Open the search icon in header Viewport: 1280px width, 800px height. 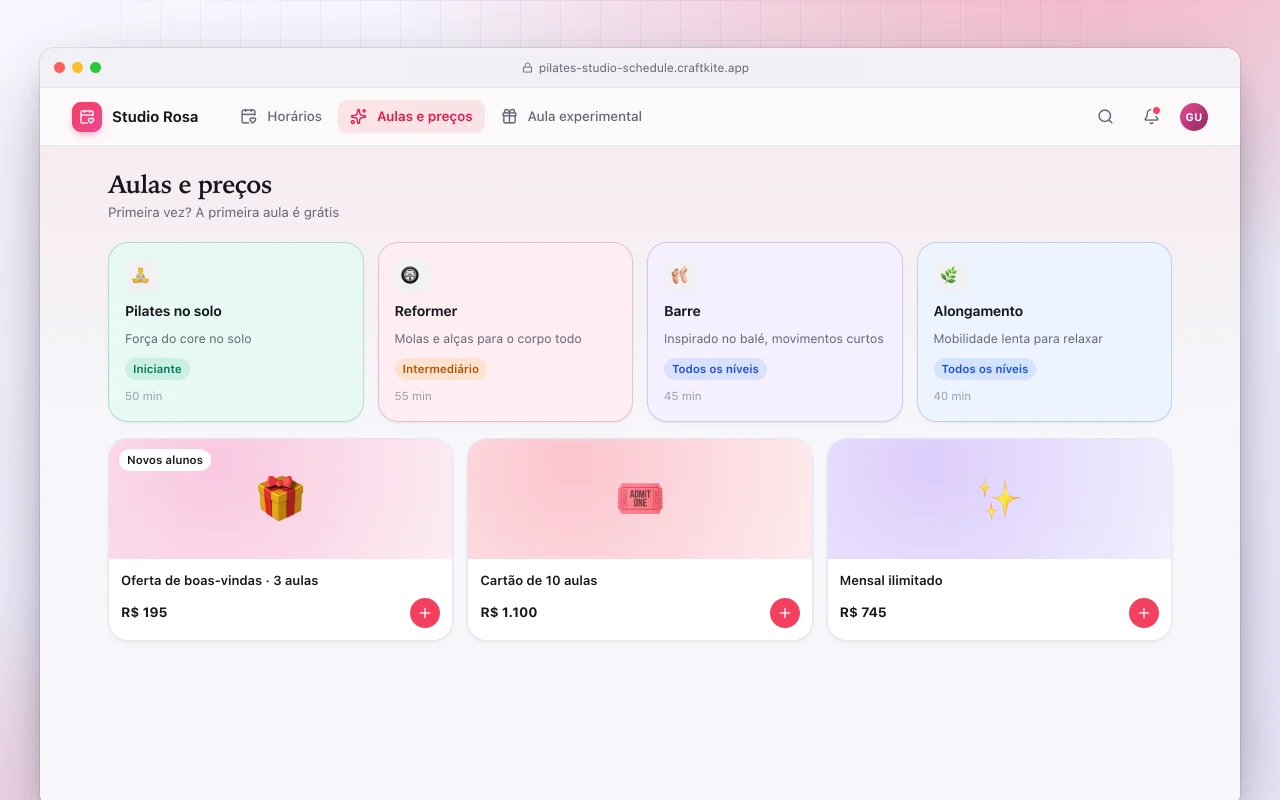coord(1105,117)
